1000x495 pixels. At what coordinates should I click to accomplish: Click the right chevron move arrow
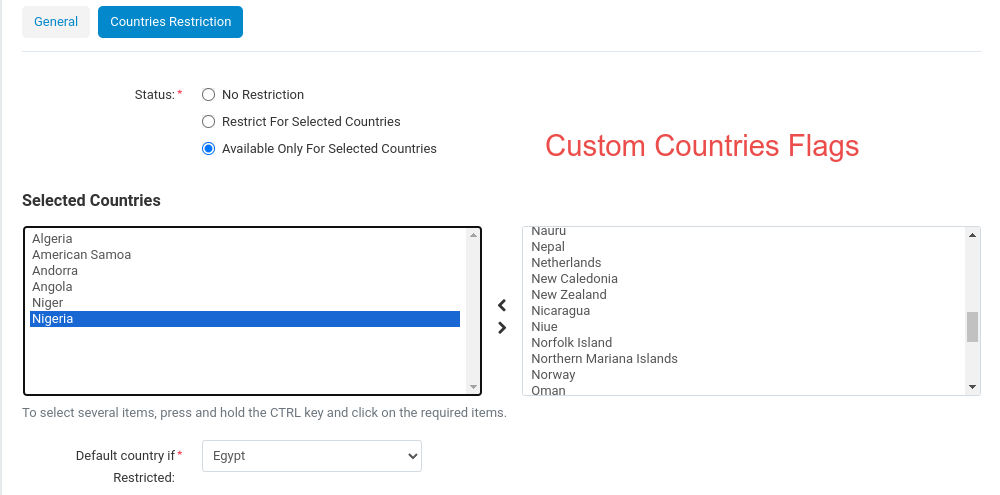502,328
